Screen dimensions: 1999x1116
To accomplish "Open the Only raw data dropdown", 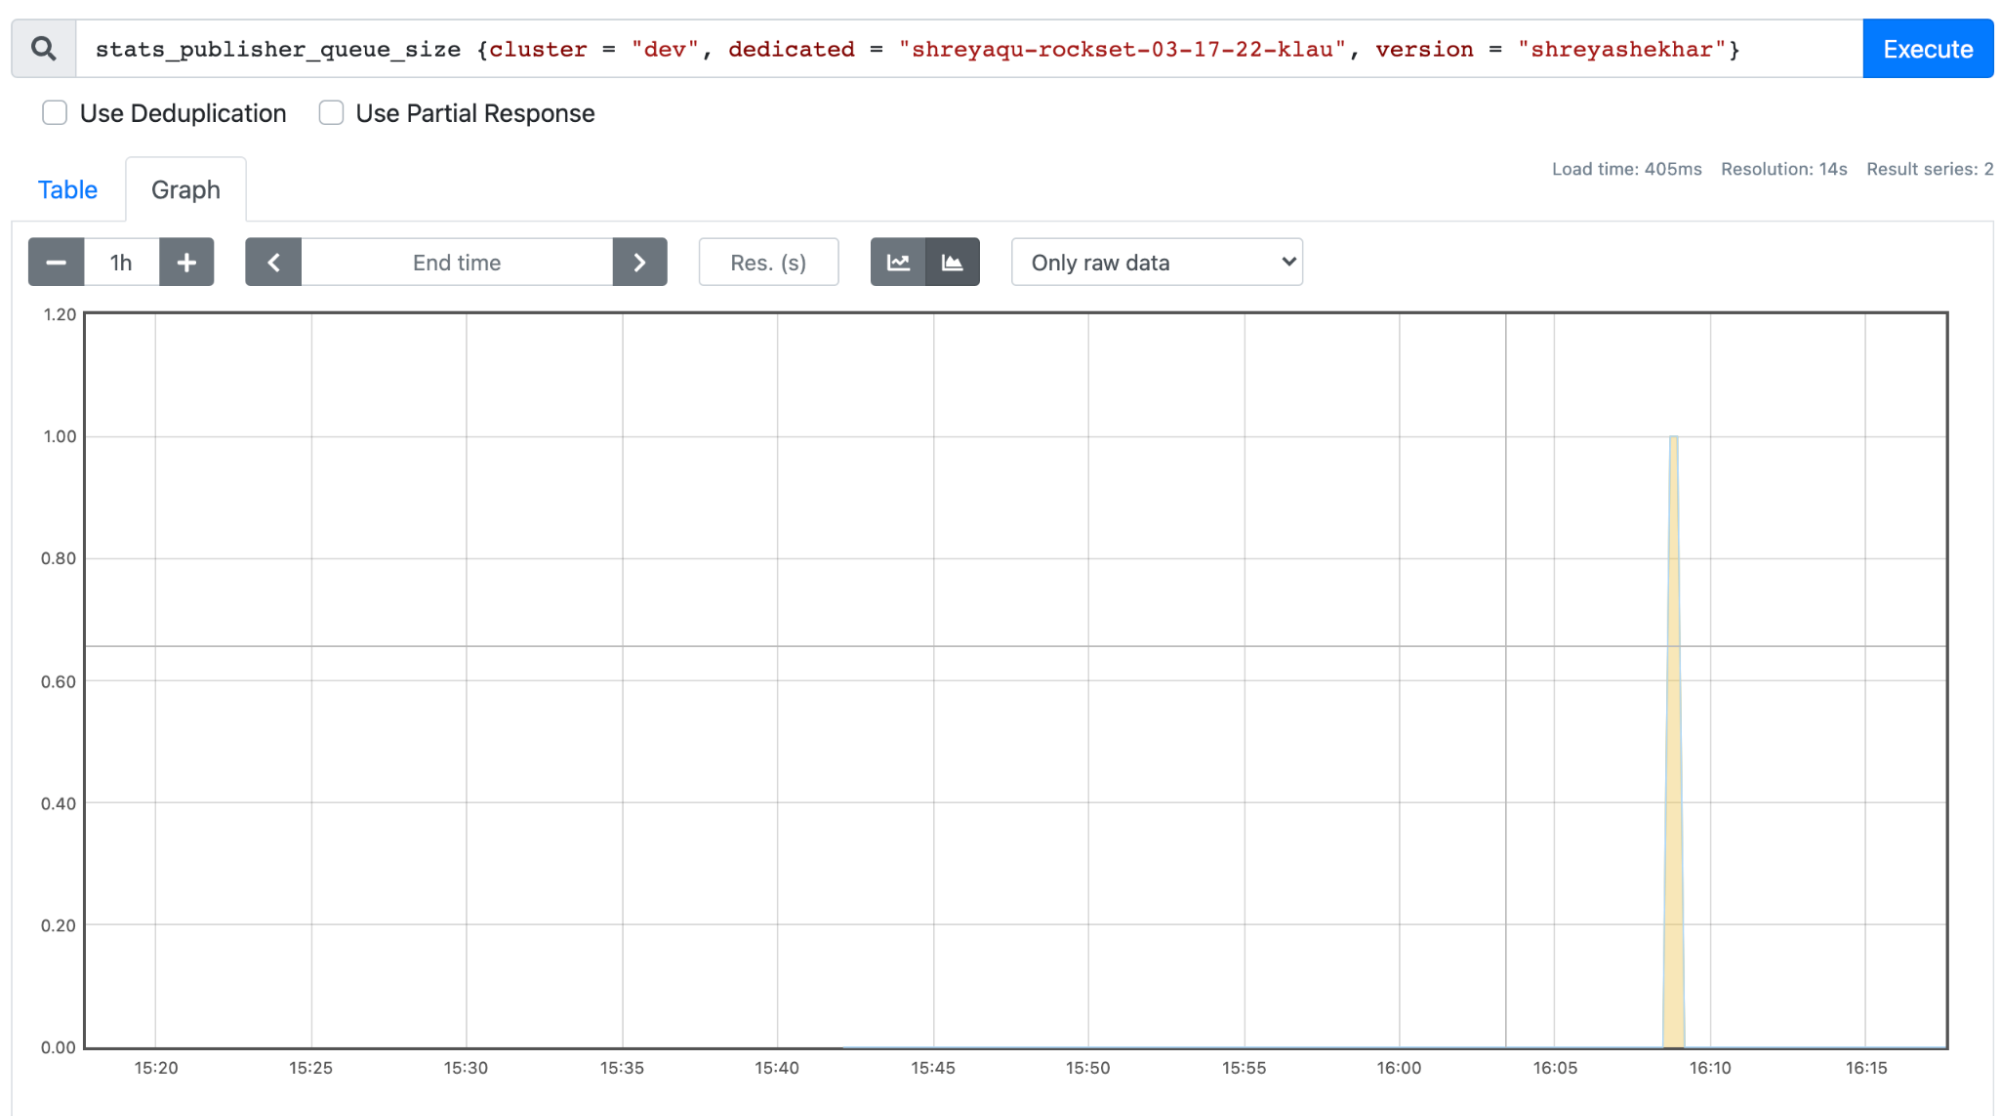I will tap(1156, 262).
